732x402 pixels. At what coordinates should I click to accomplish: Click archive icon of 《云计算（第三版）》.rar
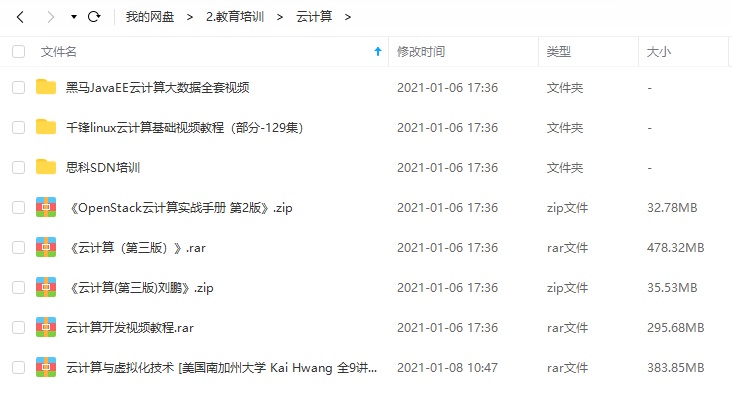(46, 247)
